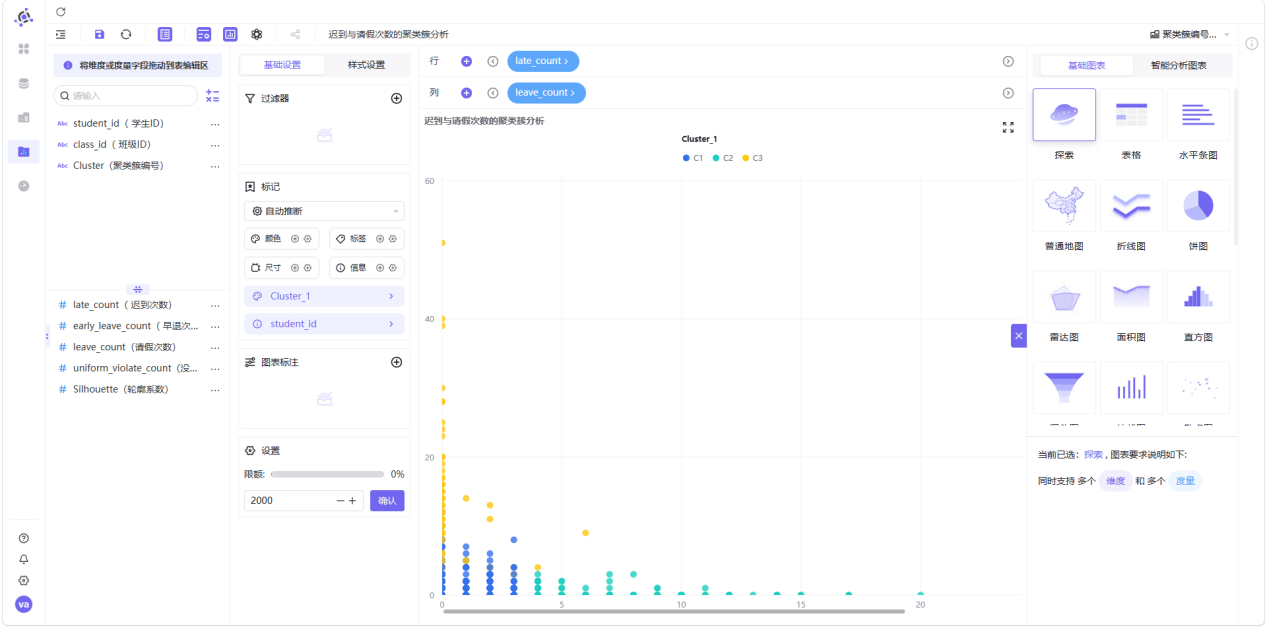The image size is (1267, 628).
Task: Open the 聚类簇编号 dataset dropdown at top right
Action: (1190, 34)
